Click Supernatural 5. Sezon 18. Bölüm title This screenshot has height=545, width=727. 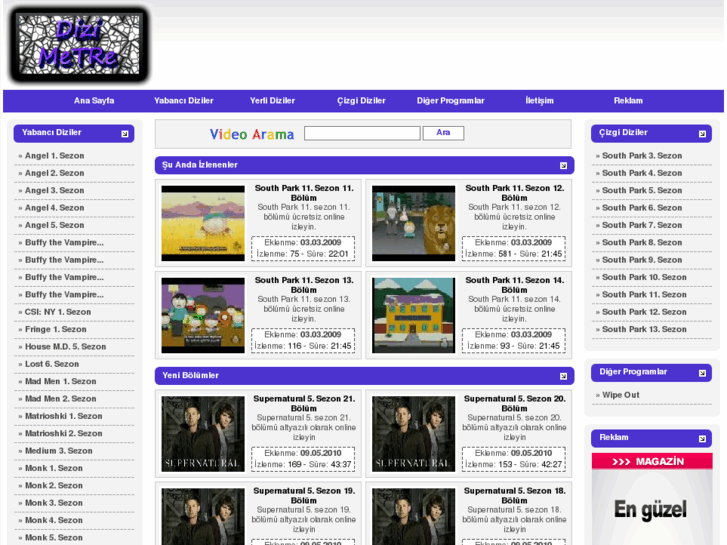[x=515, y=495]
